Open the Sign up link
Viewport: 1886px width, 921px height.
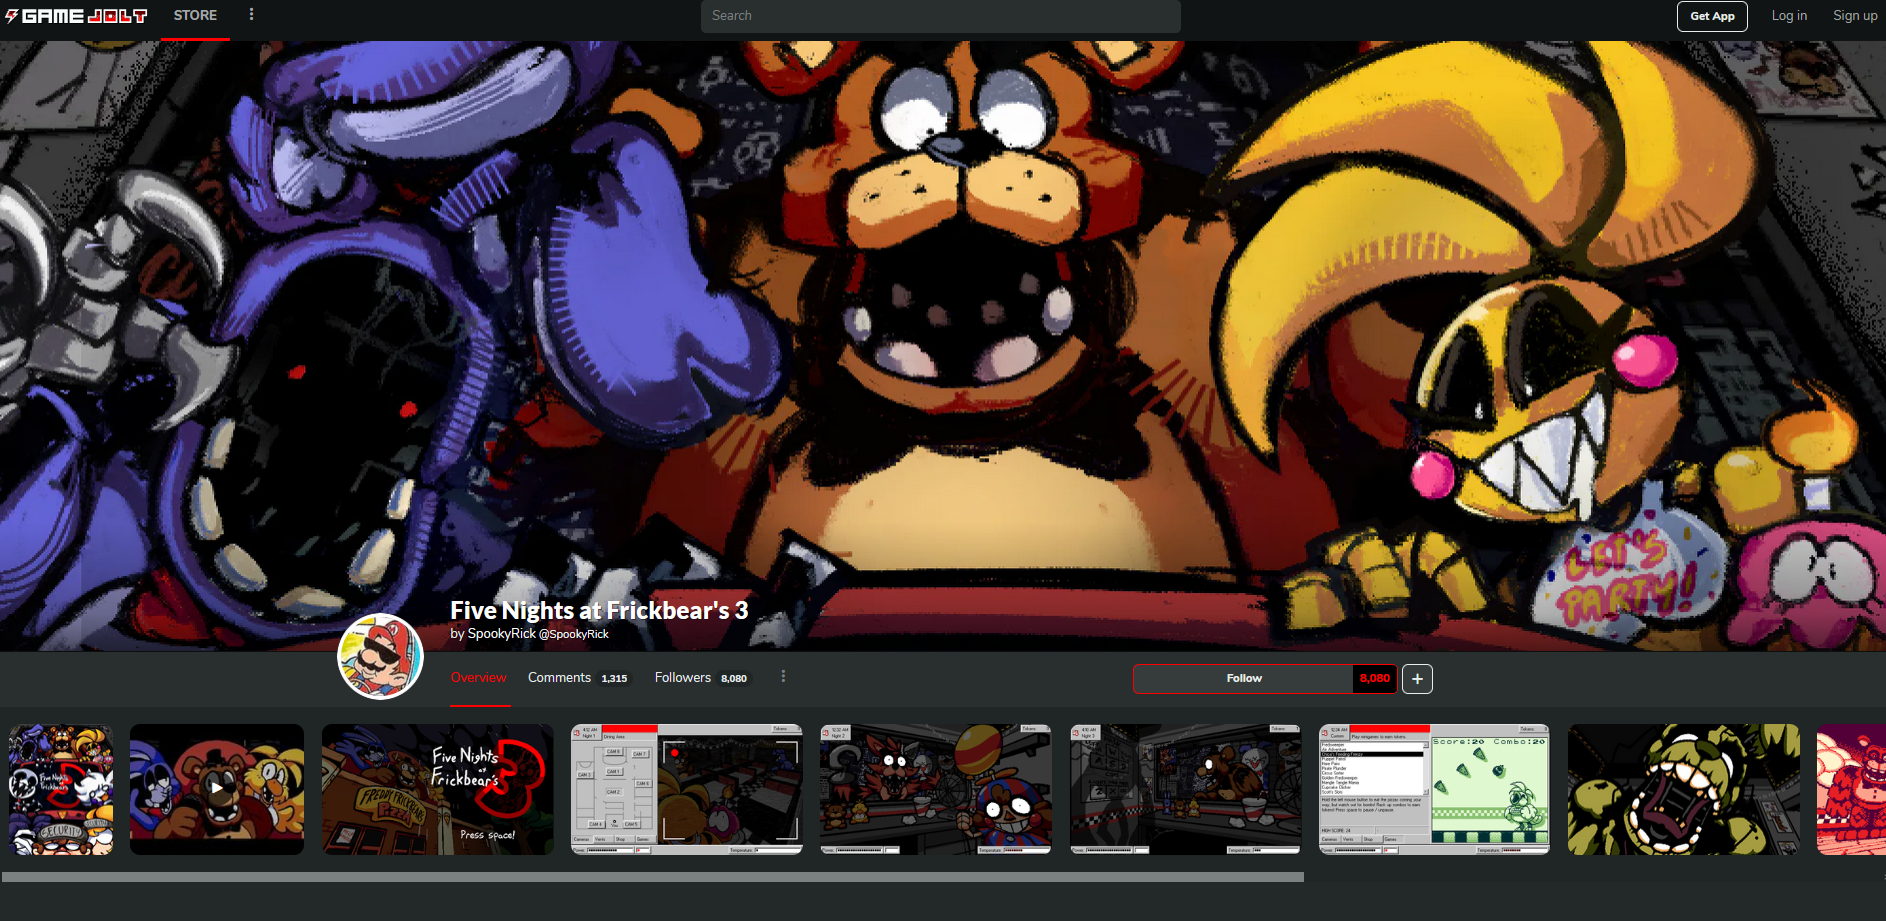pyautogui.click(x=1855, y=16)
